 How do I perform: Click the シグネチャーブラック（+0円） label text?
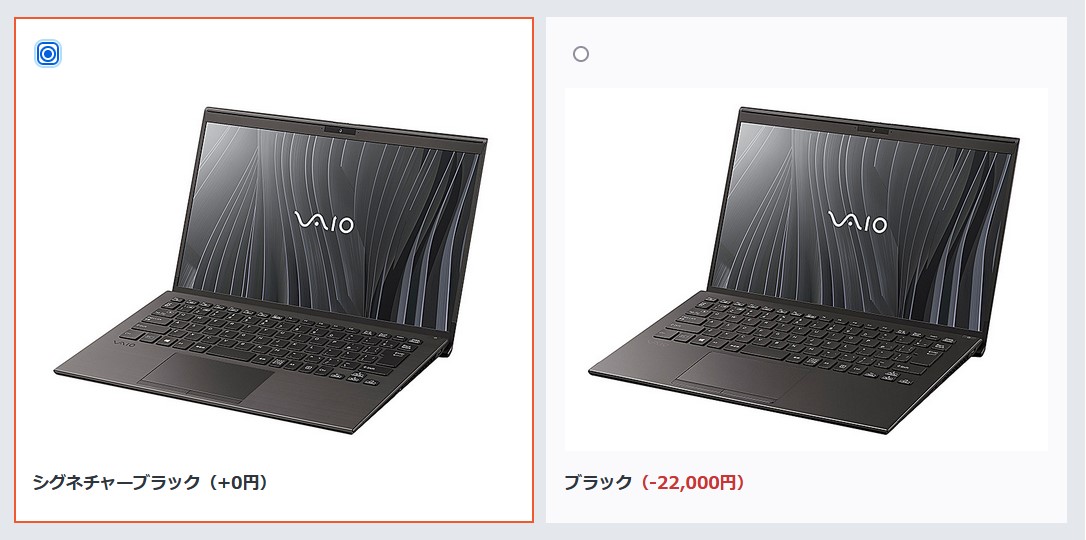pos(150,483)
